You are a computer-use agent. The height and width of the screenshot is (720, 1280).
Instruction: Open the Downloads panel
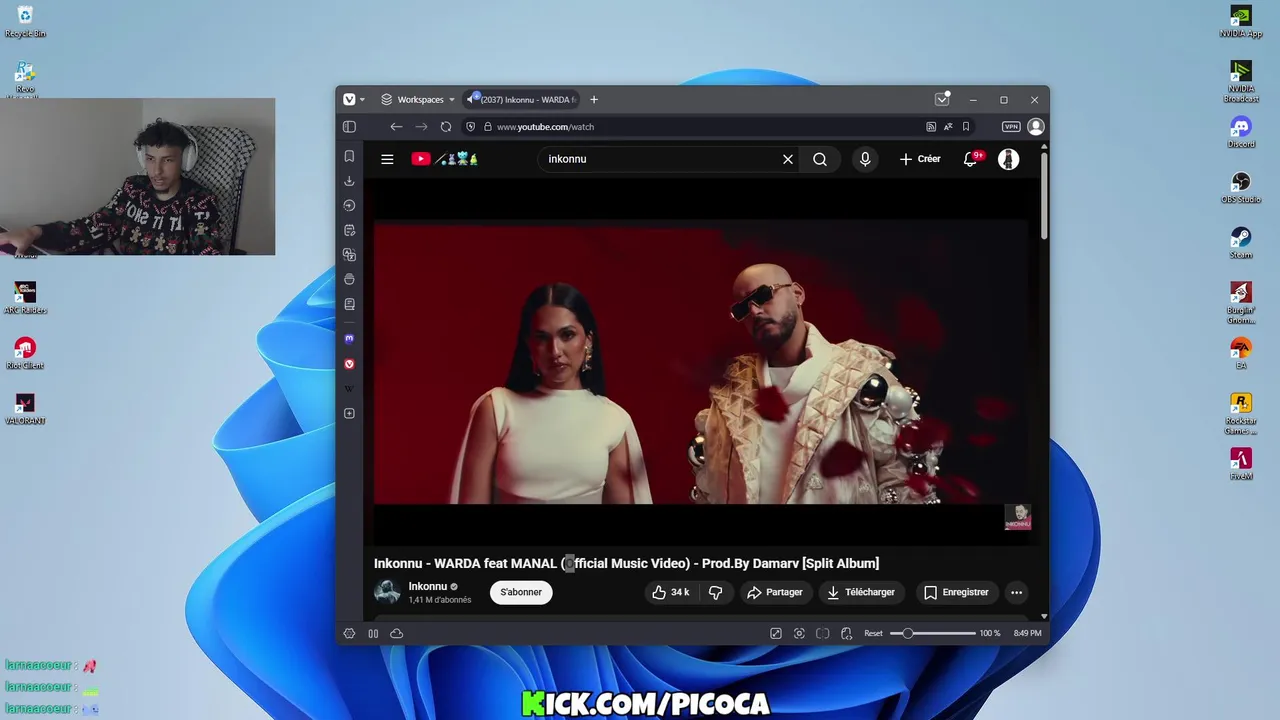pyautogui.click(x=349, y=181)
